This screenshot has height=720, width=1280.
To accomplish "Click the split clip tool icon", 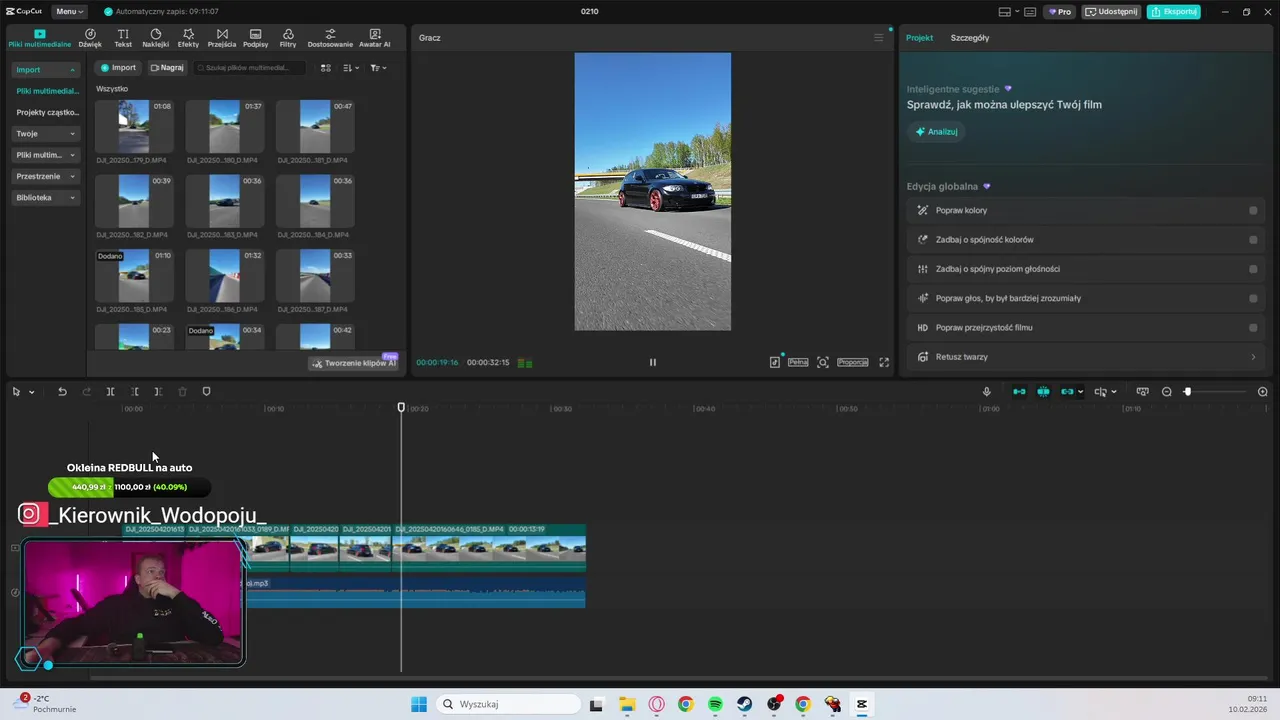I will (x=110, y=392).
